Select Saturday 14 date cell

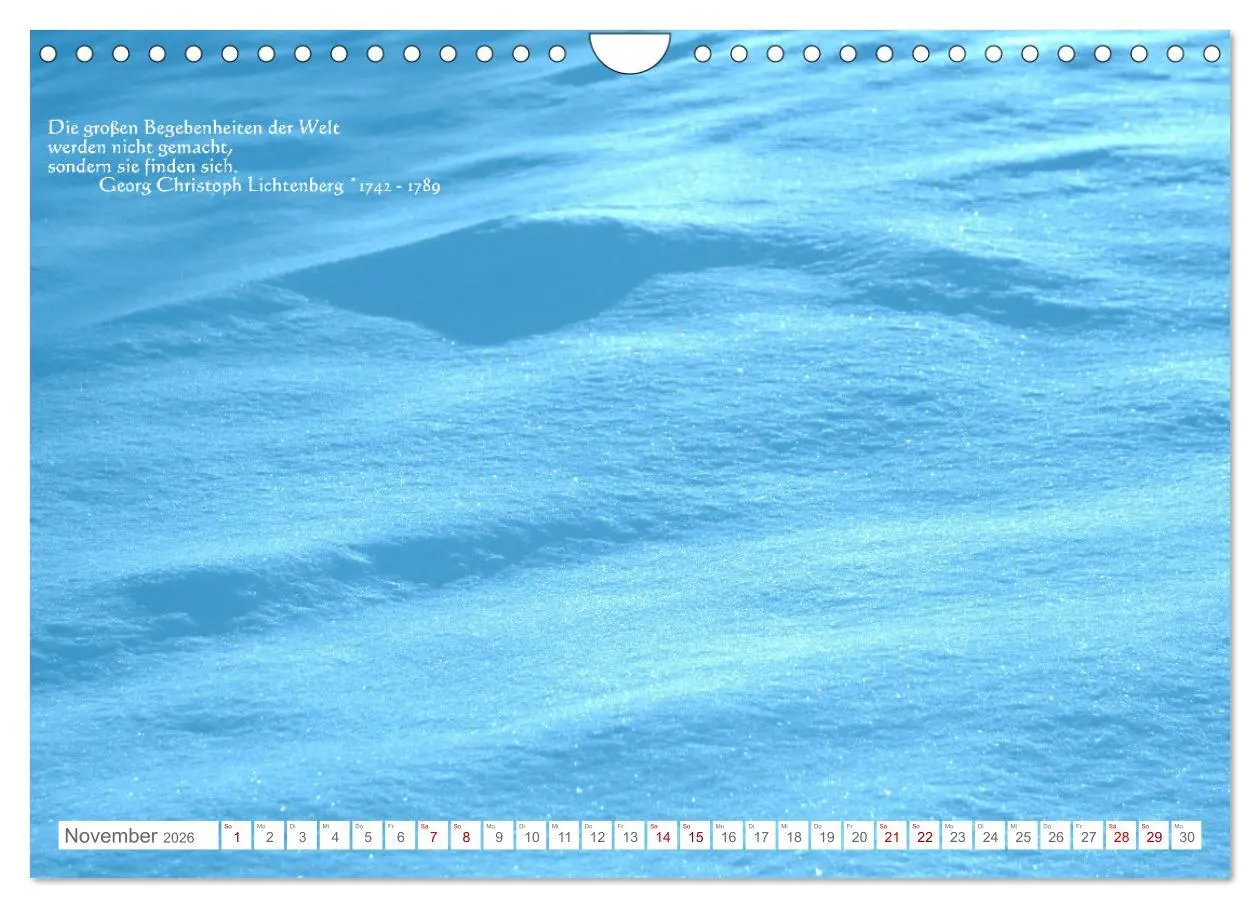click(662, 836)
